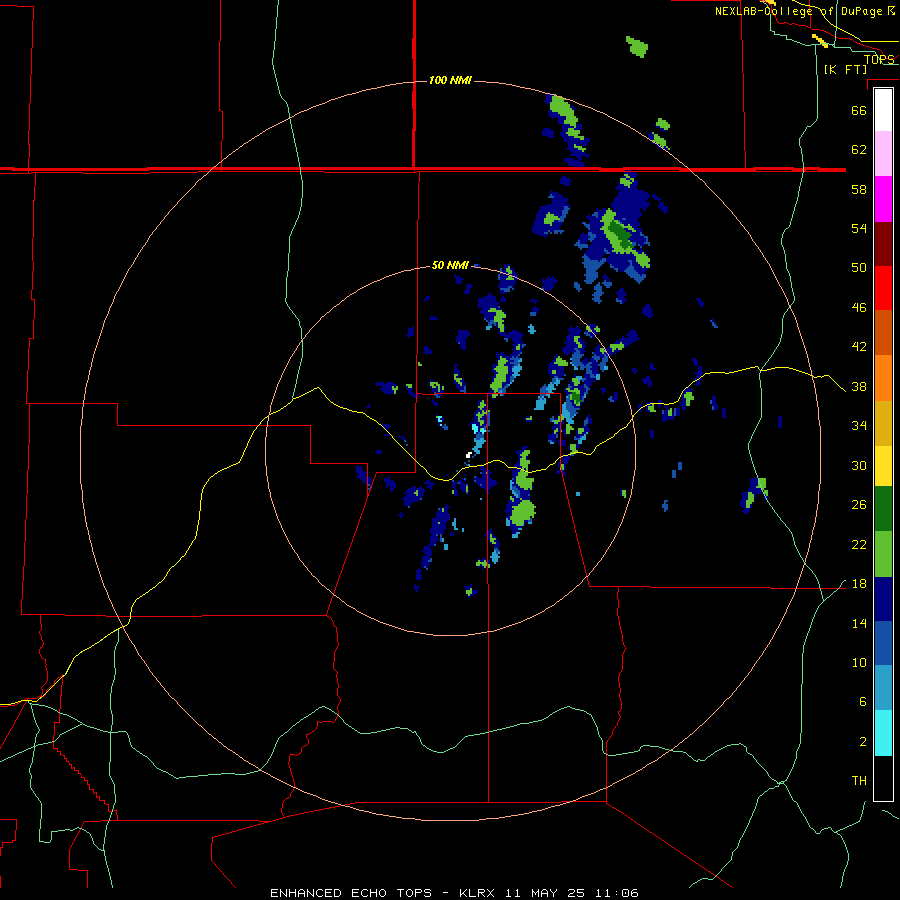
Task: Select the navy blue legend swatch
Action: 883,599
